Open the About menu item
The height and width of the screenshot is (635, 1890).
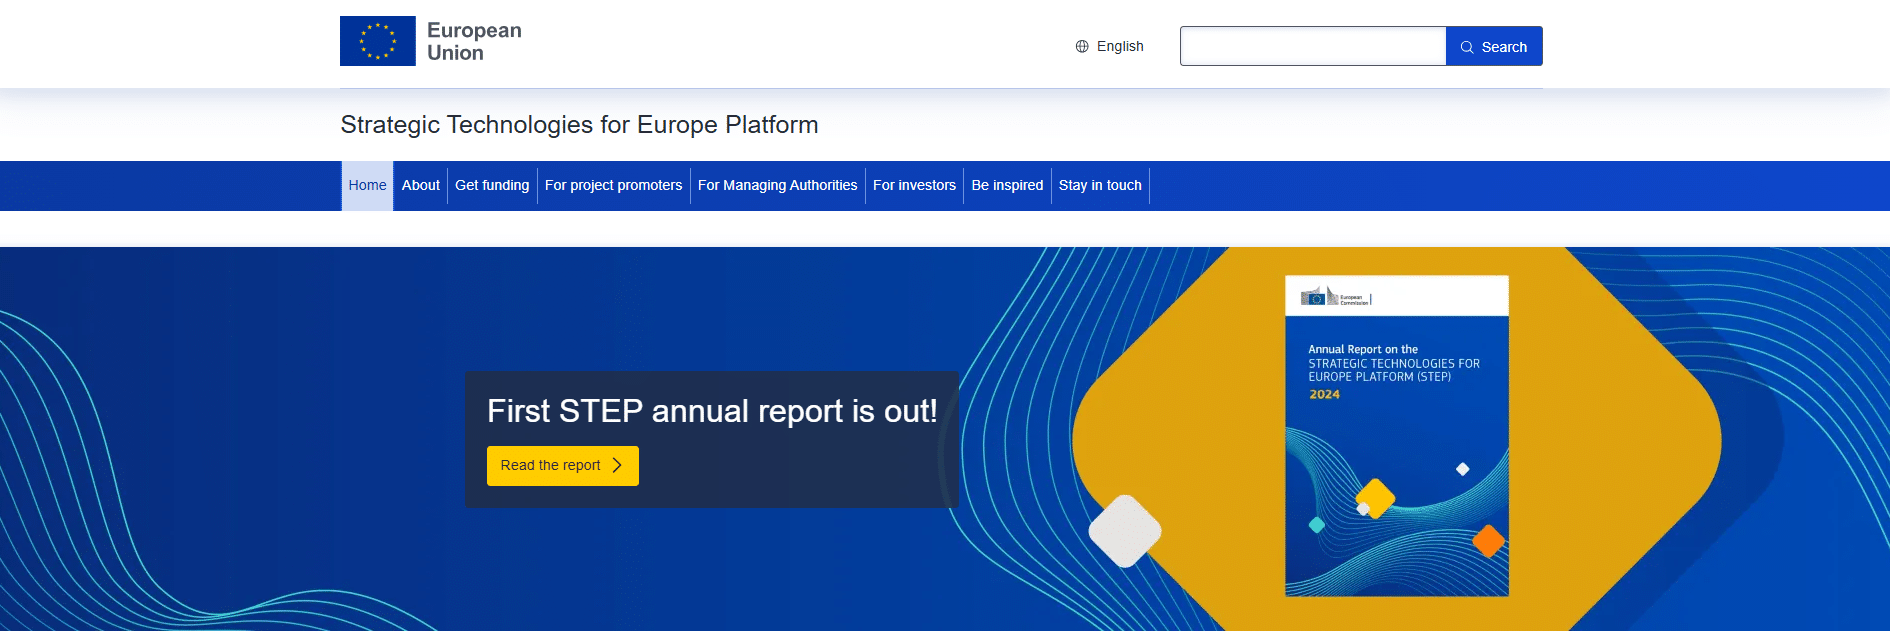(x=421, y=185)
